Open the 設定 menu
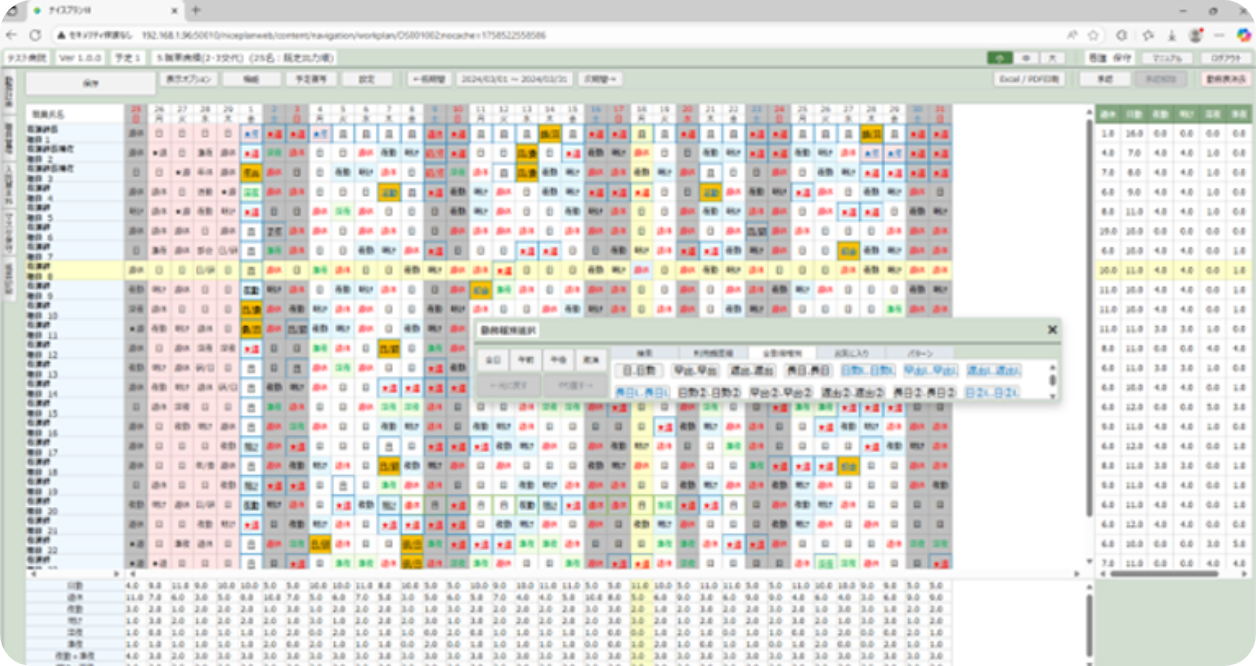Screen dimensions: 1256x666 (x=368, y=78)
